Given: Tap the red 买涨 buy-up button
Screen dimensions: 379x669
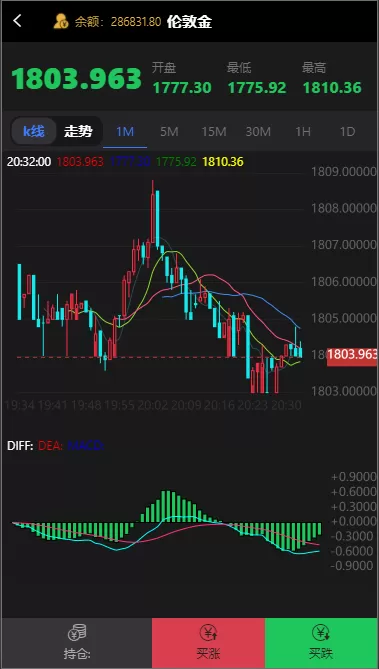Looking at the screenshot, I should pyautogui.click(x=208, y=643).
